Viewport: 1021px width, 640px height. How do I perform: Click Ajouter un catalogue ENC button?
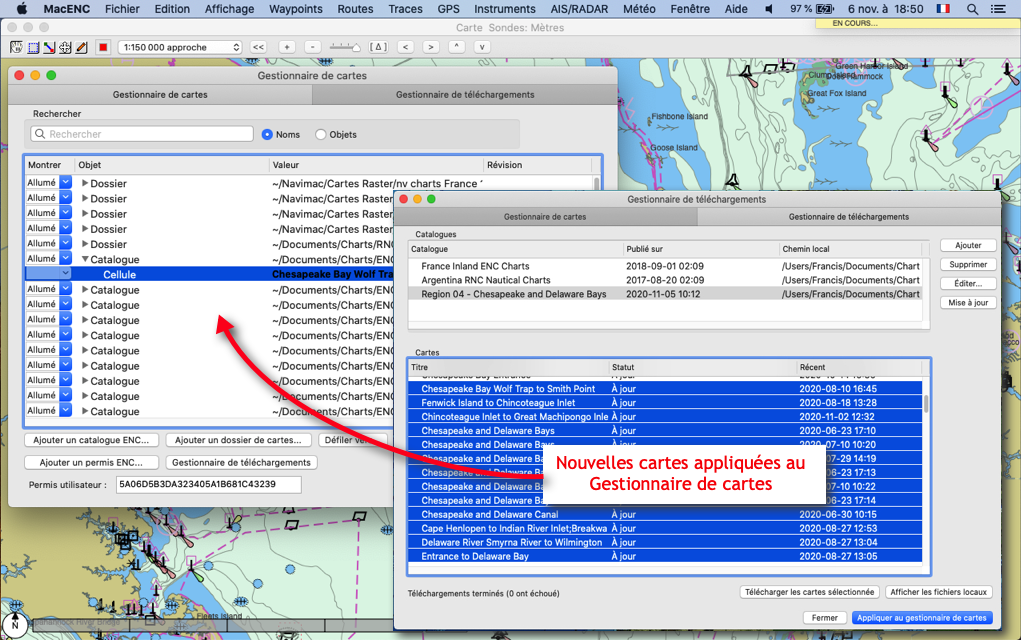91,440
